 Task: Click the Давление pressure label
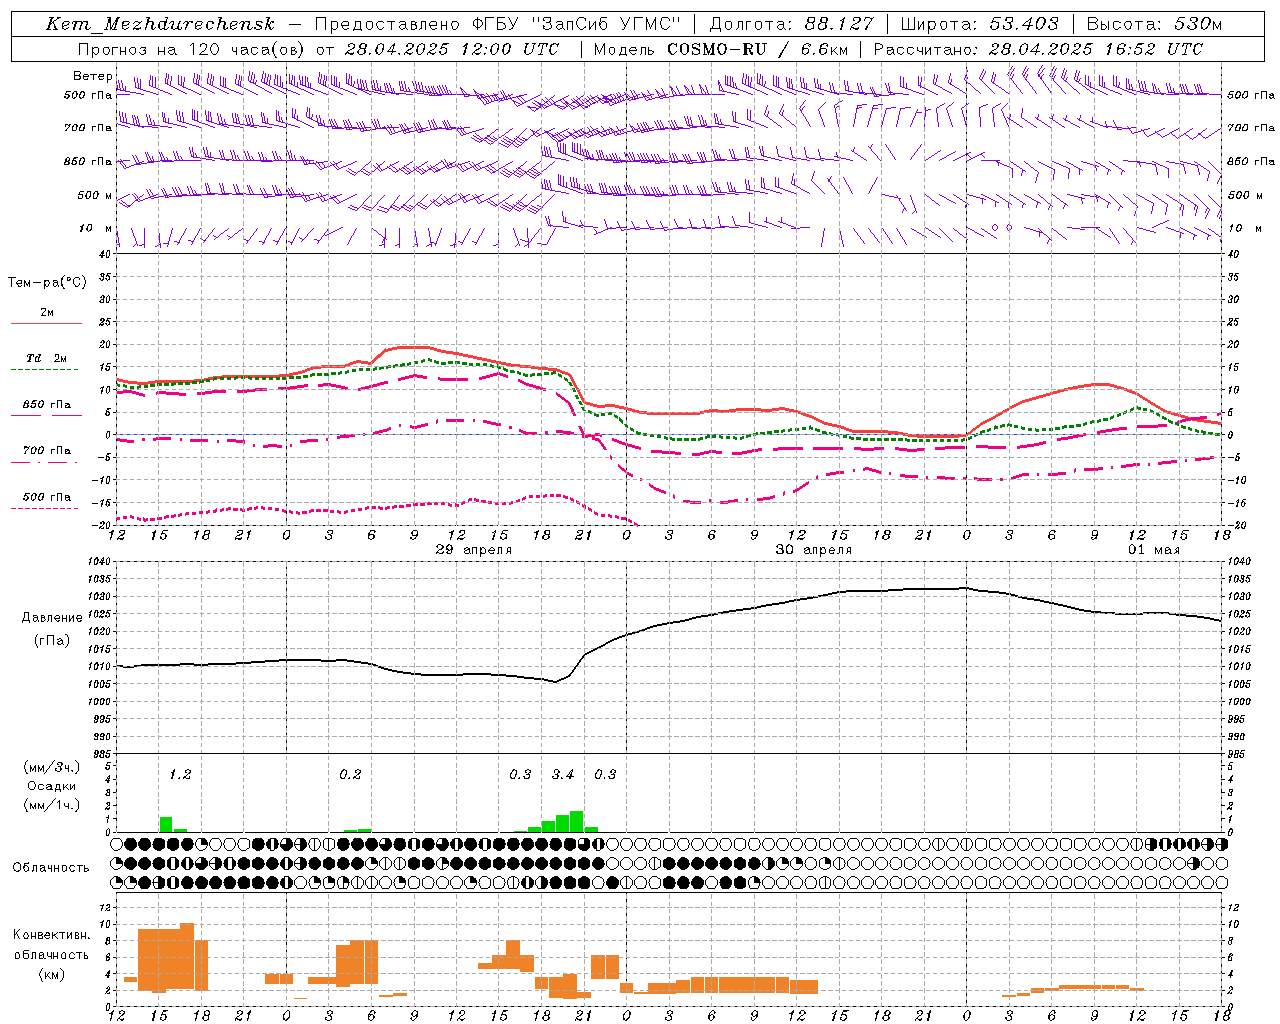52,618
